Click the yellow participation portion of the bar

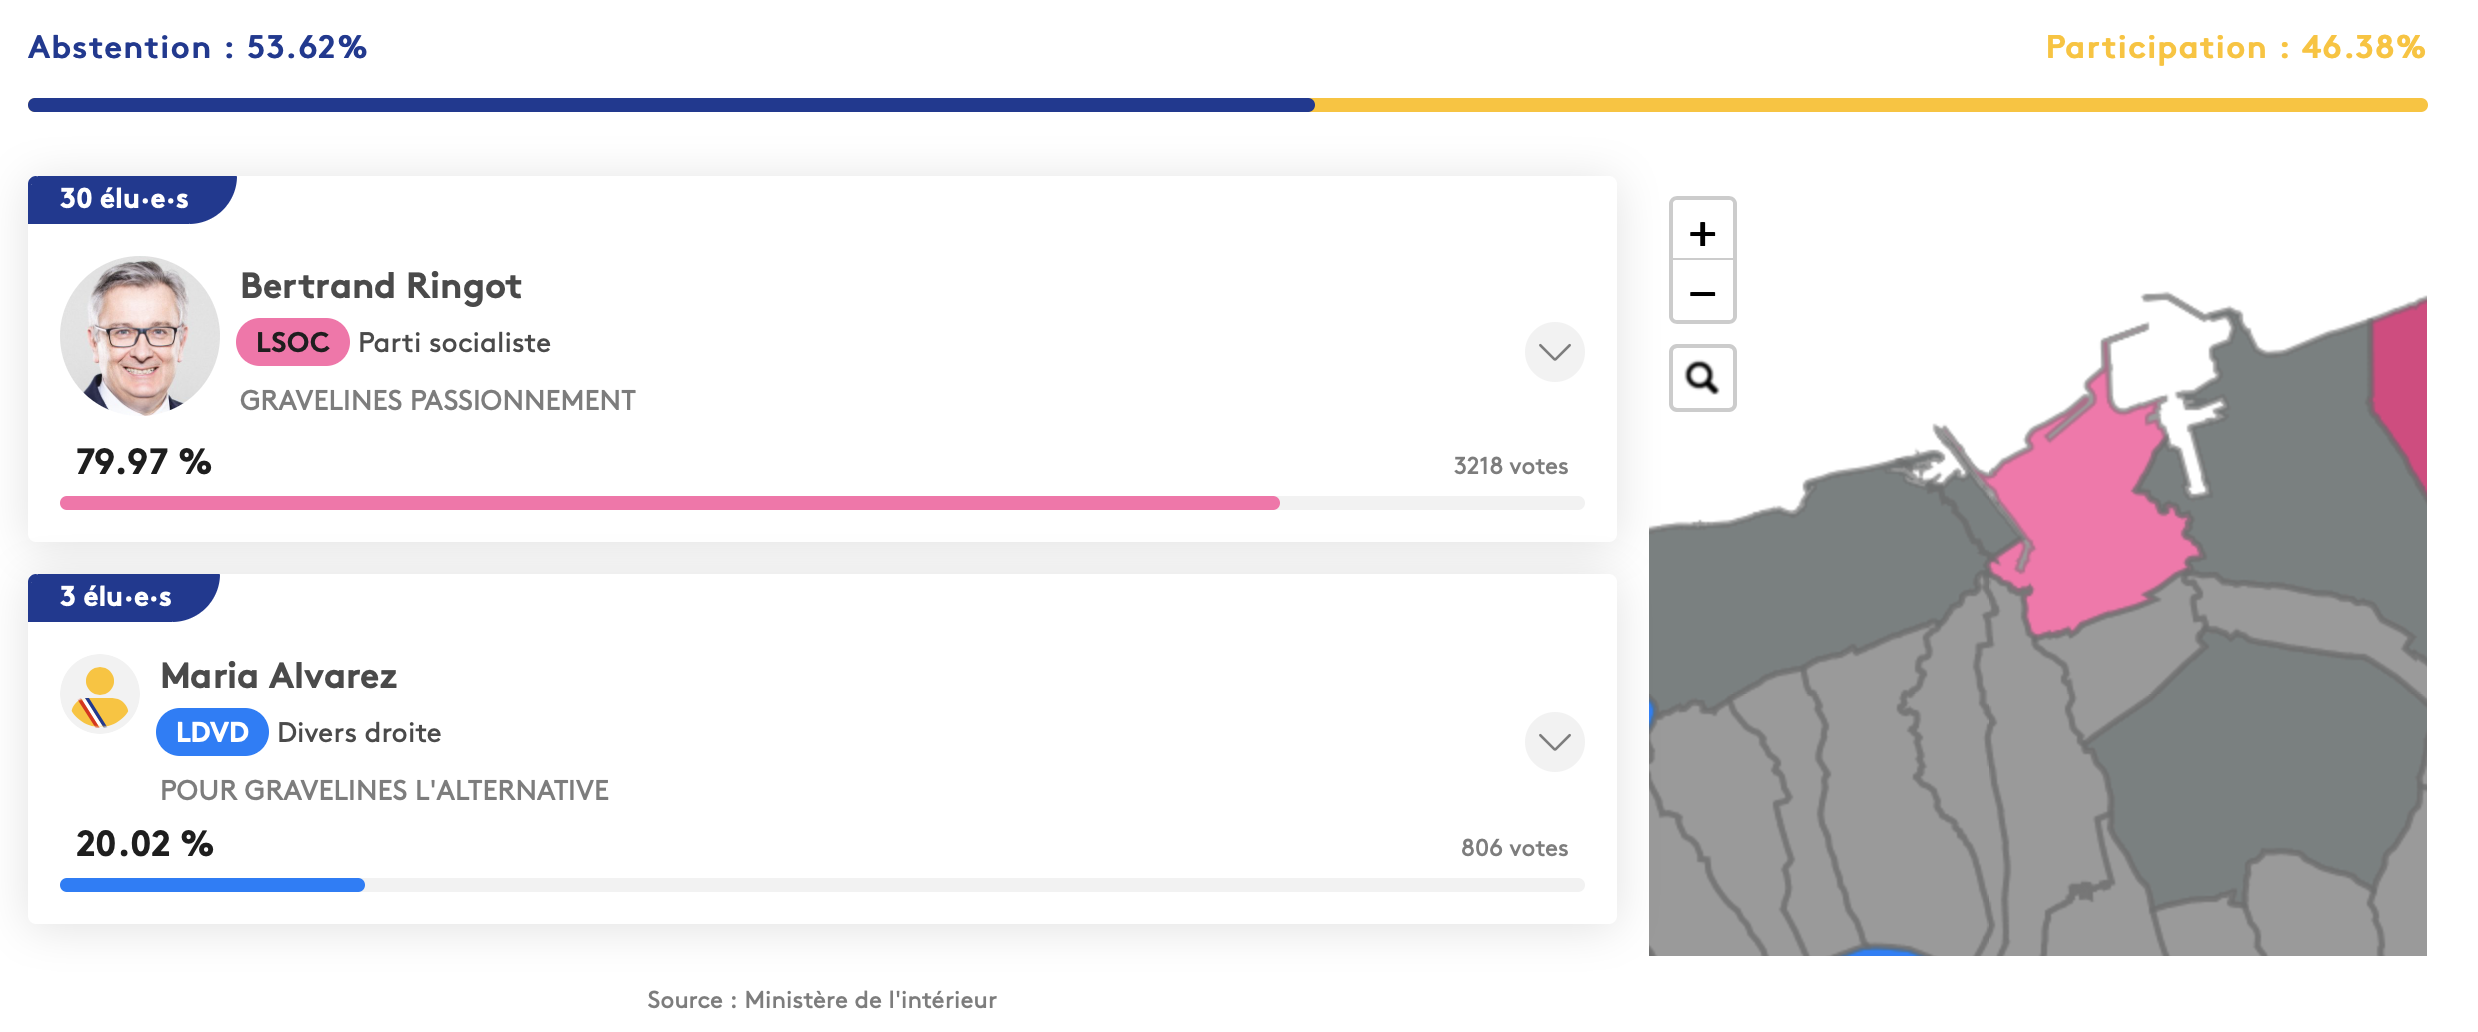point(1870,105)
